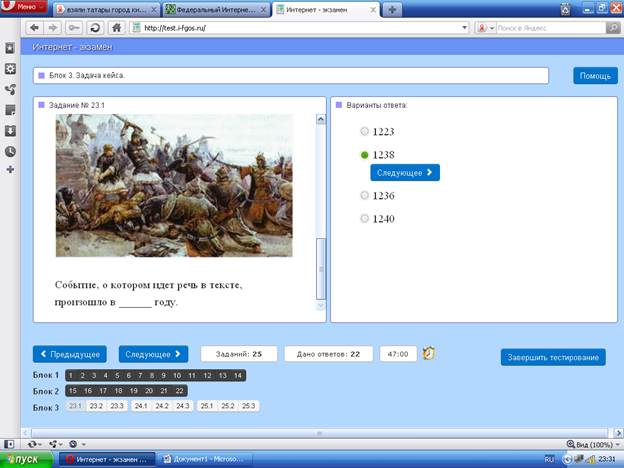624x468 pixels.
Task: Click the Помощь help button
Action: 595,76
